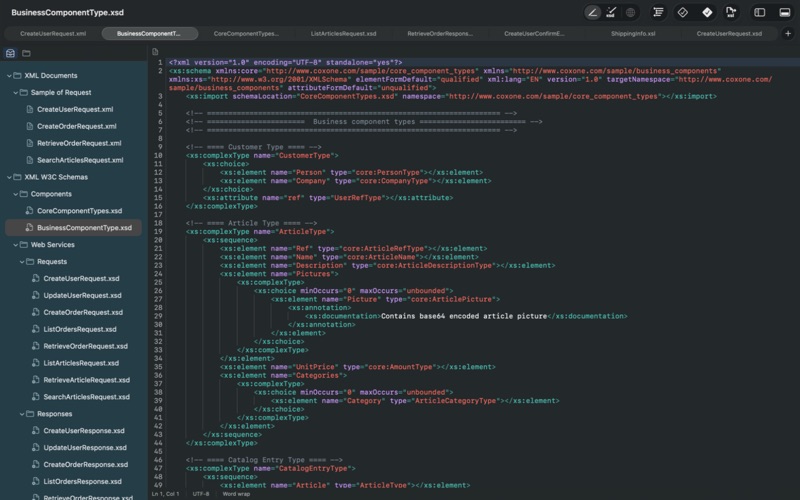Click the Ln 1, Col 1 status indicator

[165, 494]
